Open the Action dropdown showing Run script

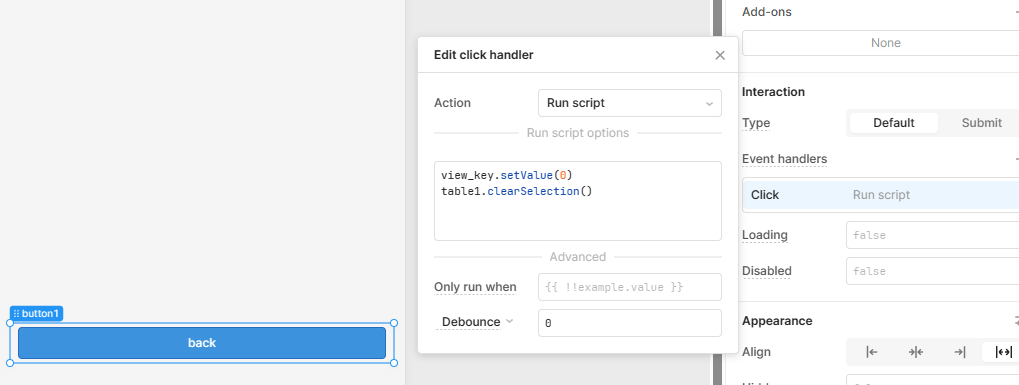click(630, 103)
